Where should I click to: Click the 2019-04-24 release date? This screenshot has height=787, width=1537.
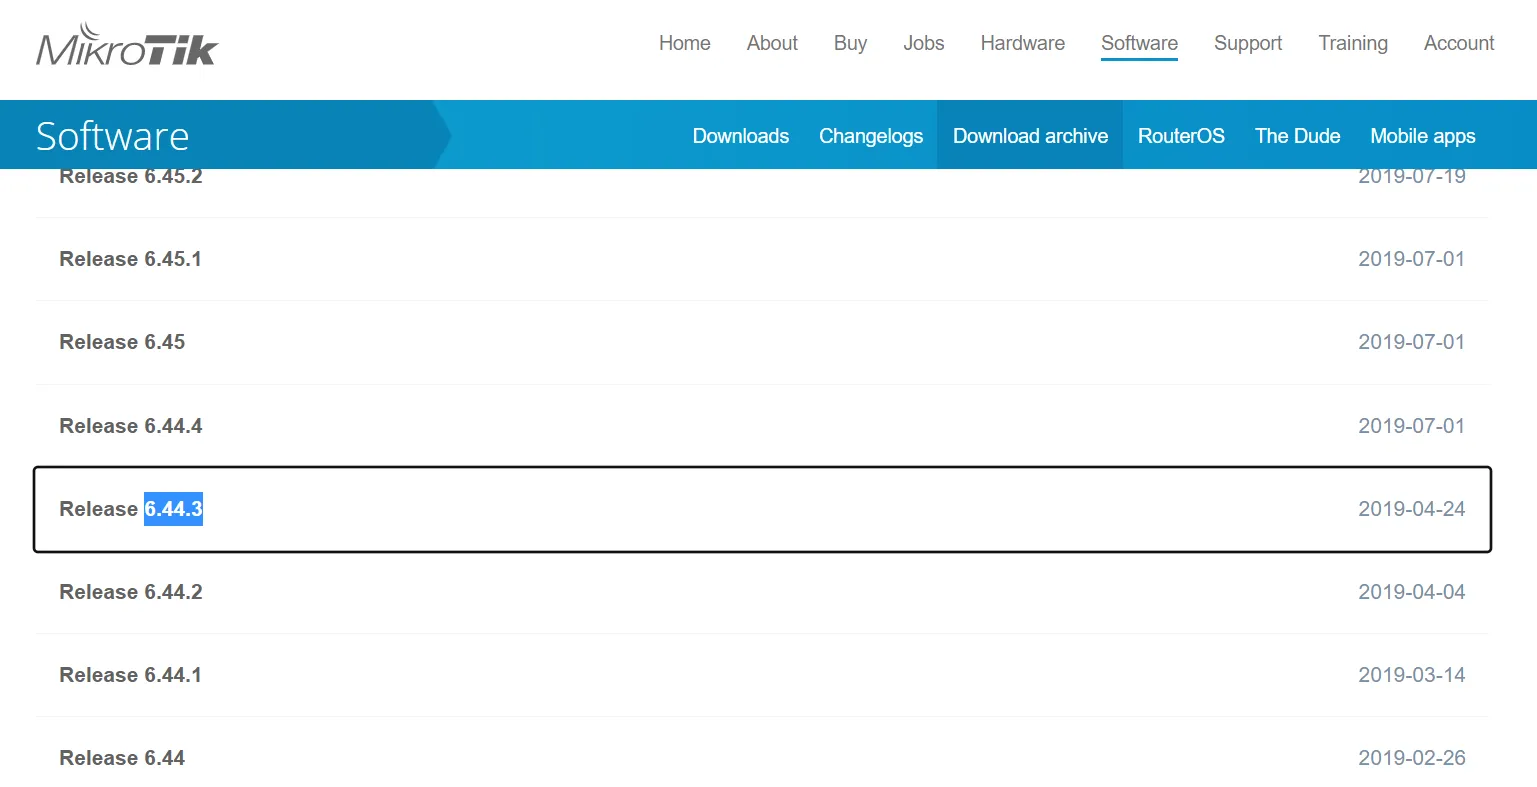click(1411, 509)
